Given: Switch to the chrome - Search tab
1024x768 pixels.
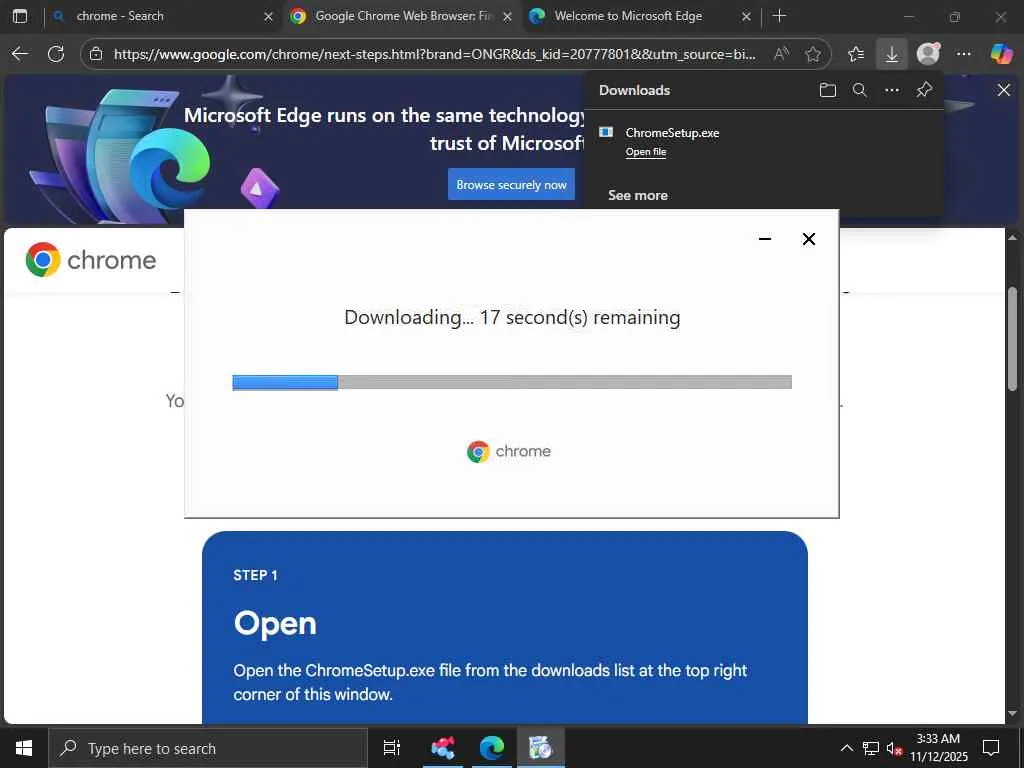Looking at the screenshot, I should coord(163,16).
